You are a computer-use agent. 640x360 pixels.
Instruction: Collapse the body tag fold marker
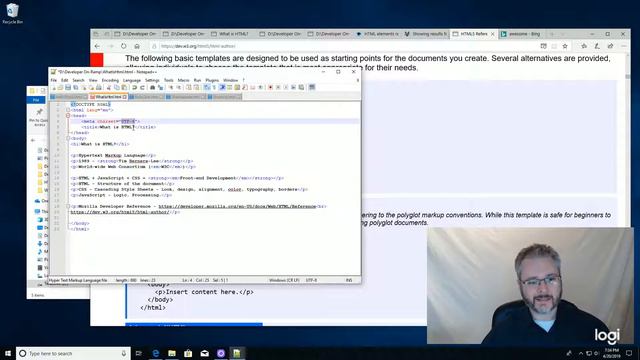point(68,138)
